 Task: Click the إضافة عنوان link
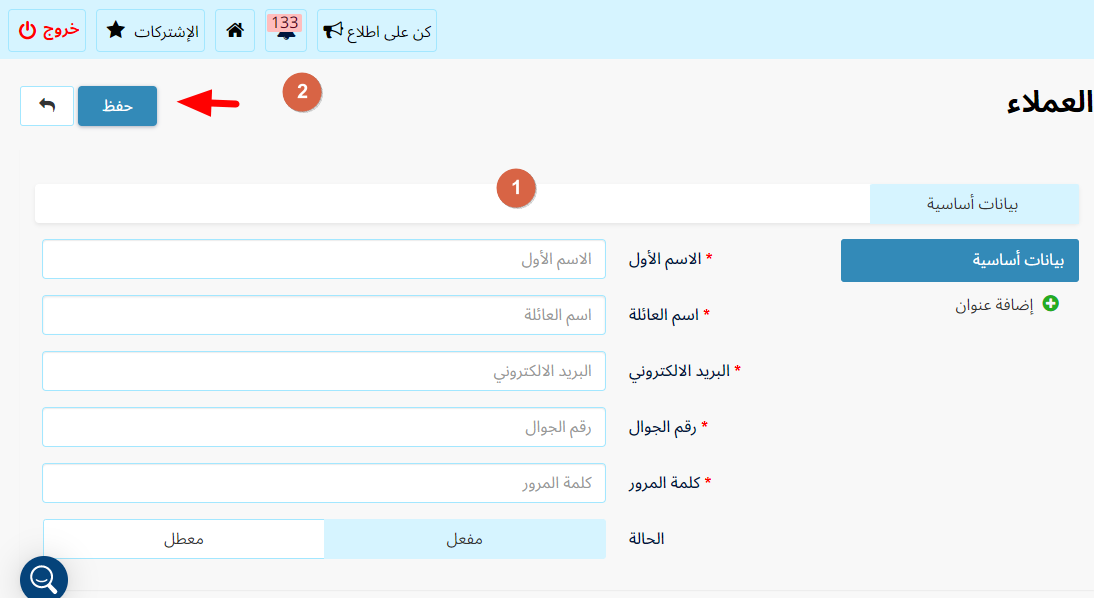point(994,305)
